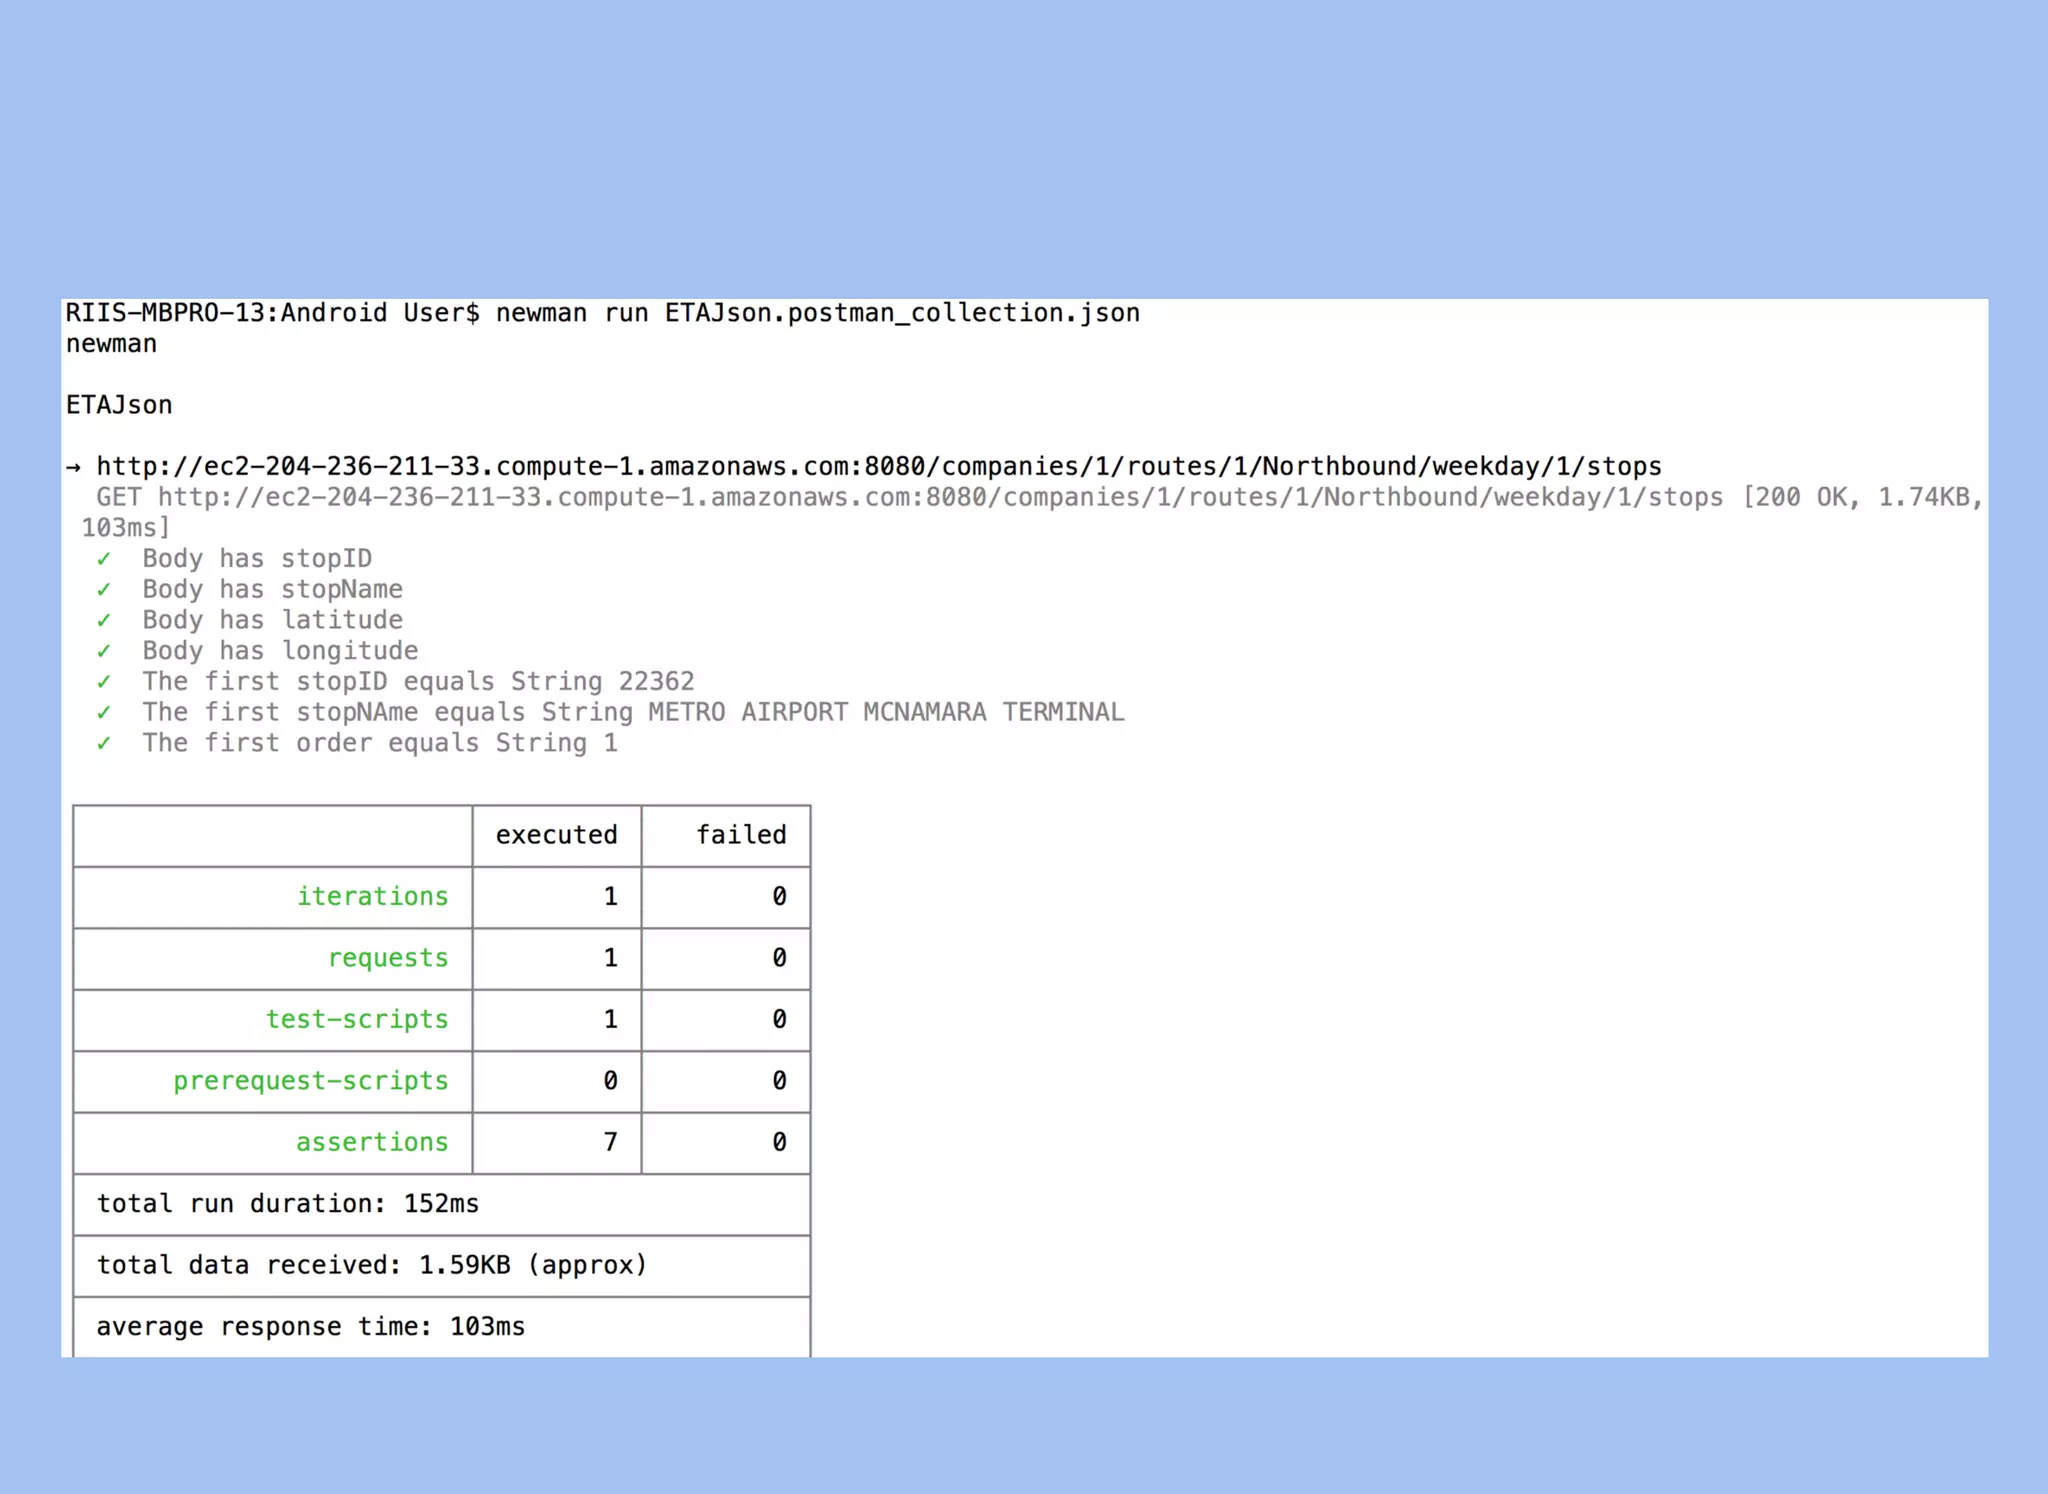Screen dimensions: 2048x1494
Task: Click the executed column header
Action: 556,835
